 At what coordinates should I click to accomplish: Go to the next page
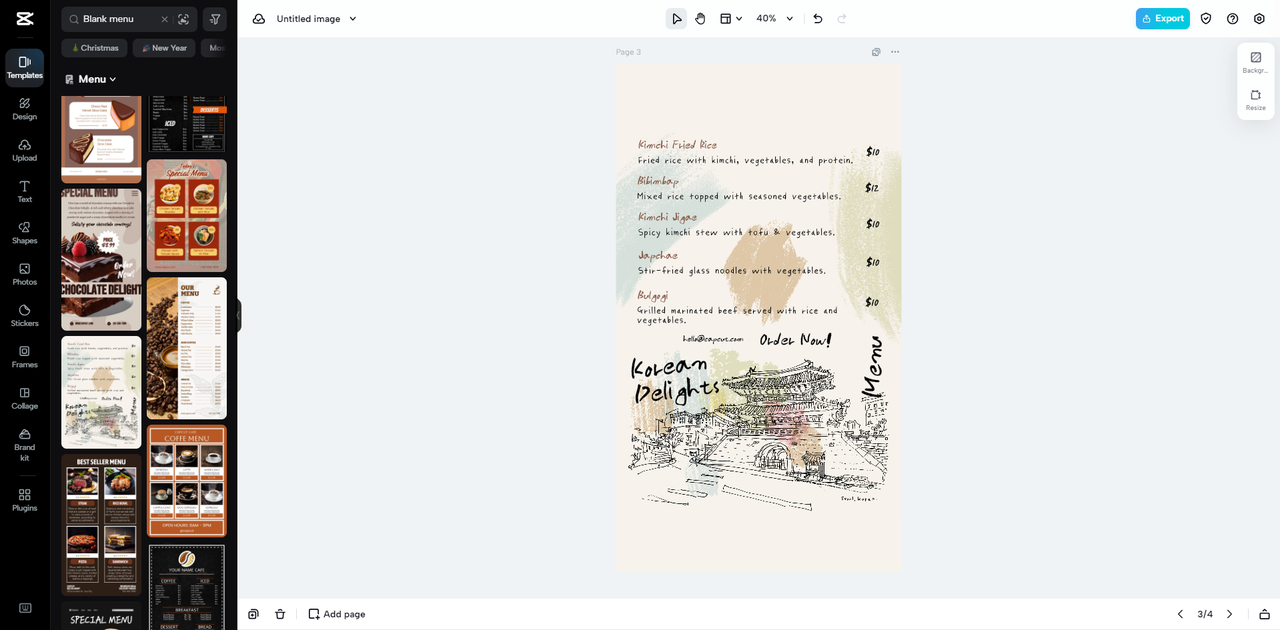[1230, 614]
